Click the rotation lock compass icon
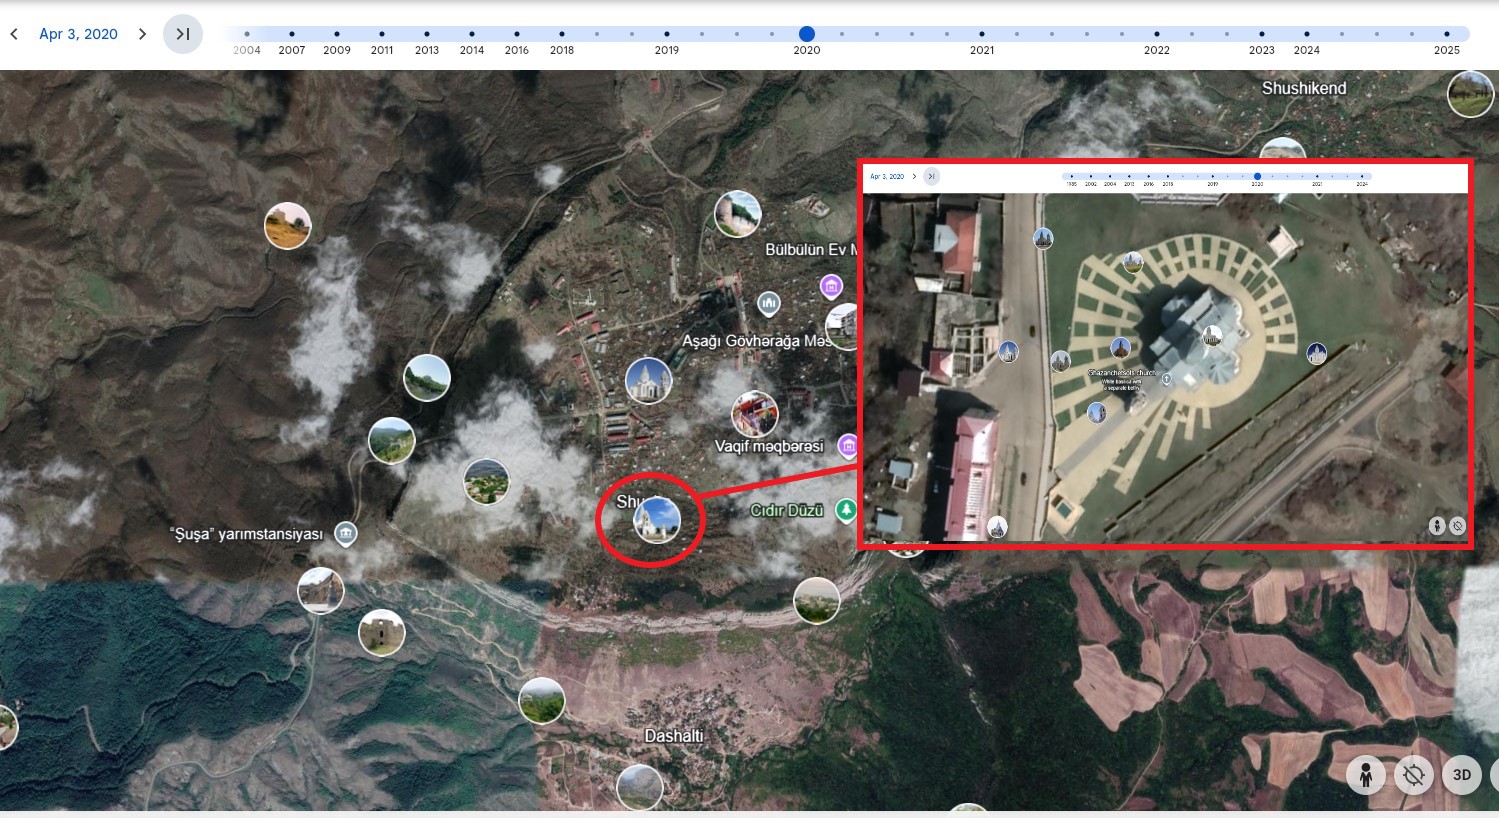 (1414, 775)
